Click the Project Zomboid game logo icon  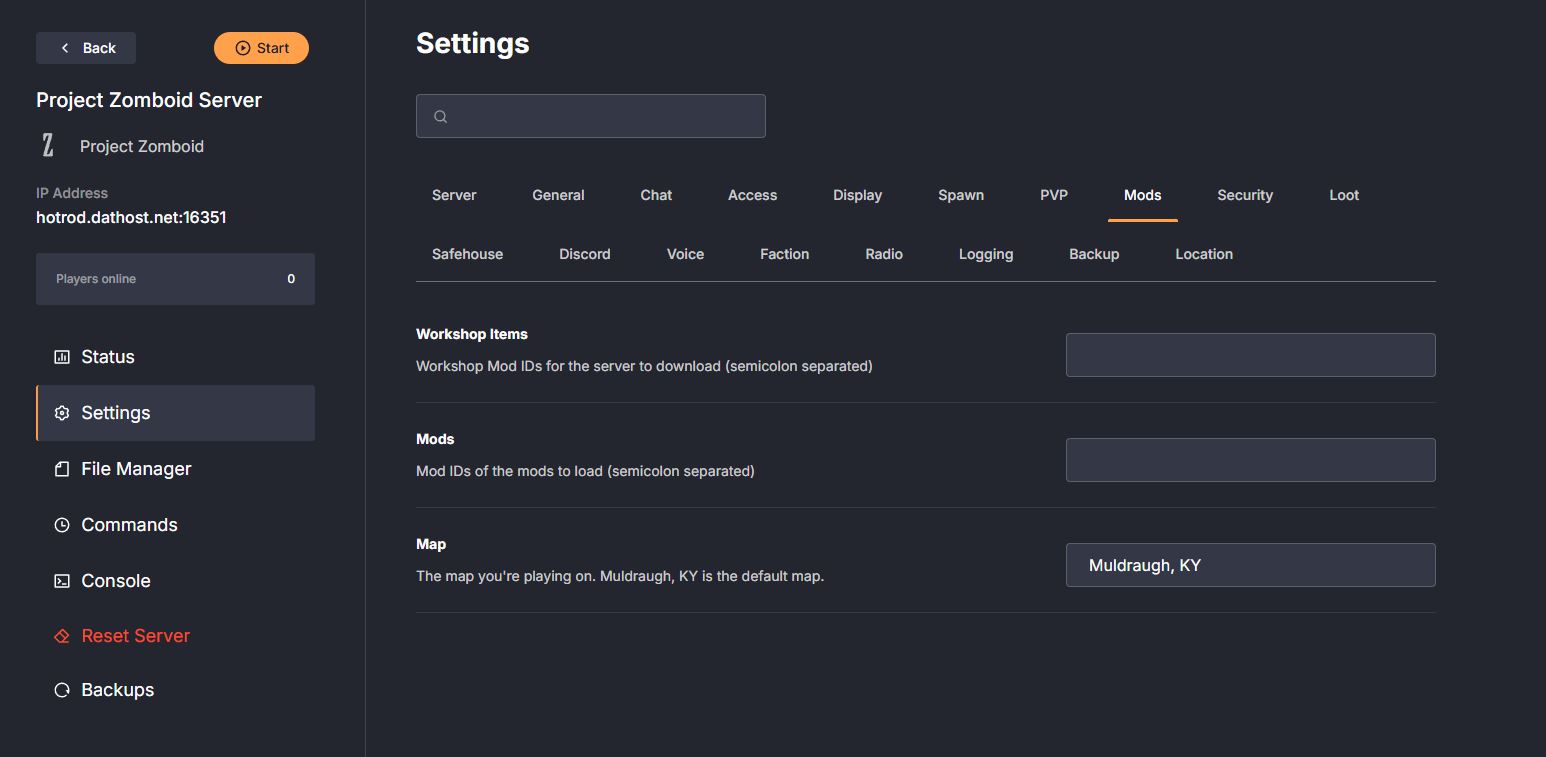47,146
